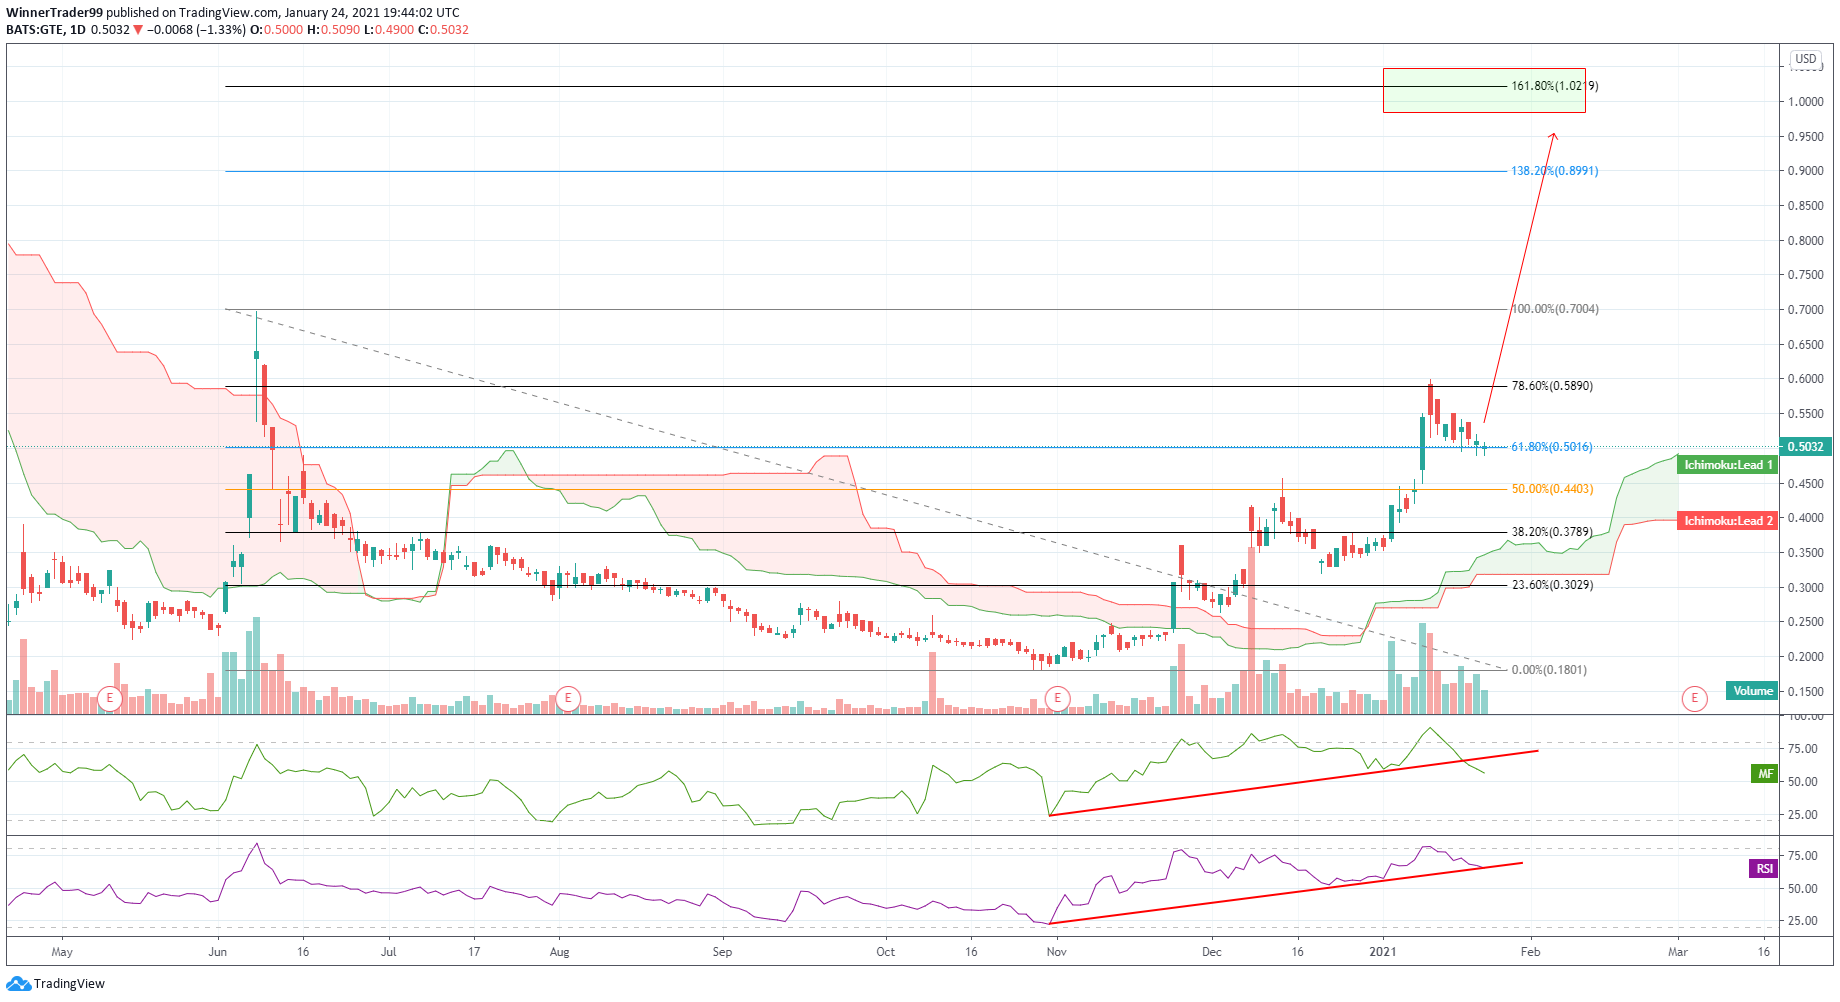Select the 78.60%(0.5890) Fibonacci label

pos(1551,386)
